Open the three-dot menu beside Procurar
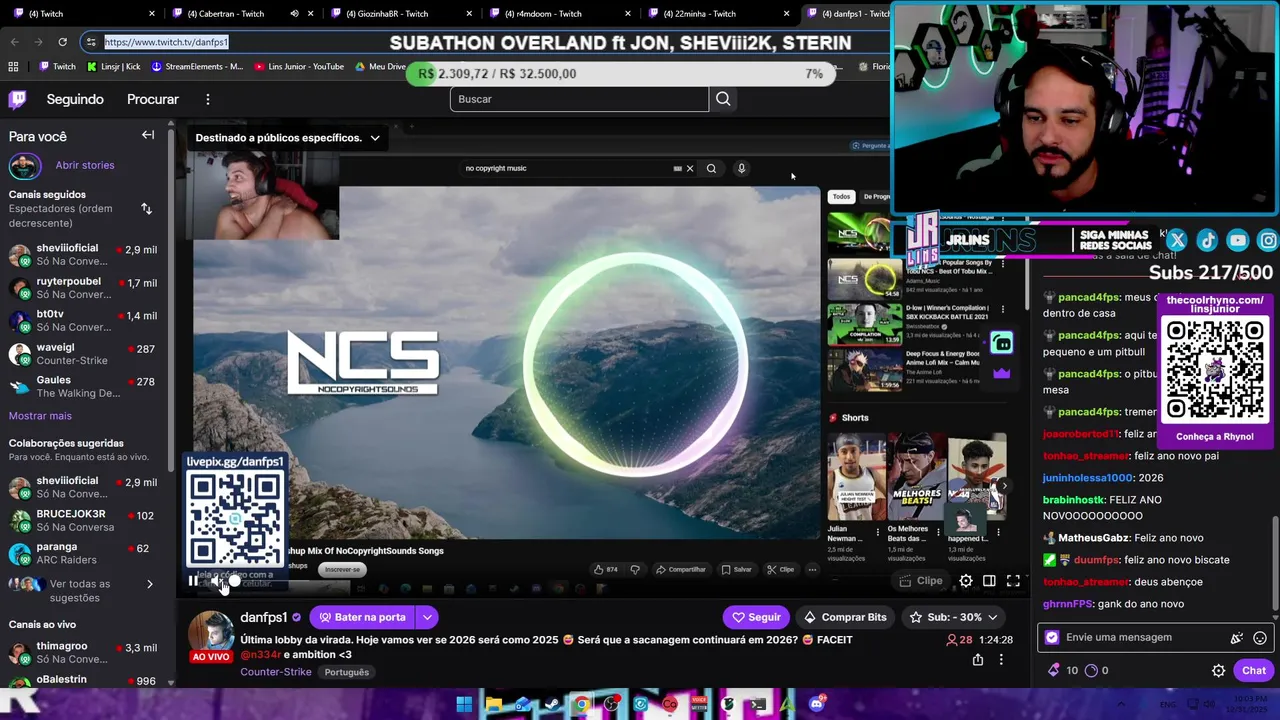Viewport: 1280px width, 720px height. 207,99
